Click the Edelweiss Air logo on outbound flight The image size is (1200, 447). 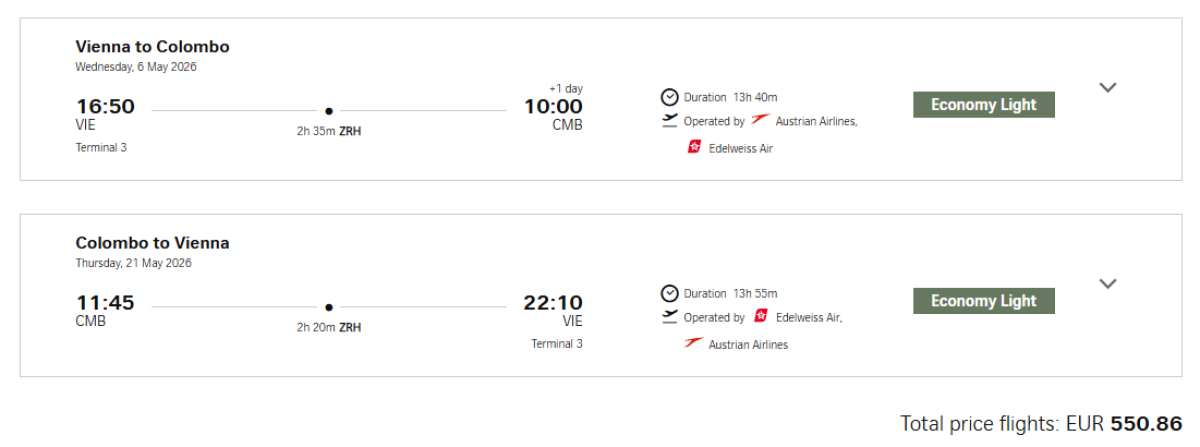point(694,147)
